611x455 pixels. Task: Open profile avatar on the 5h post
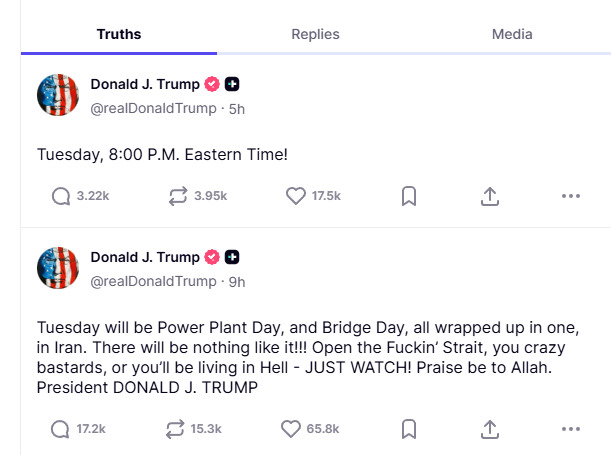point(58,95)
